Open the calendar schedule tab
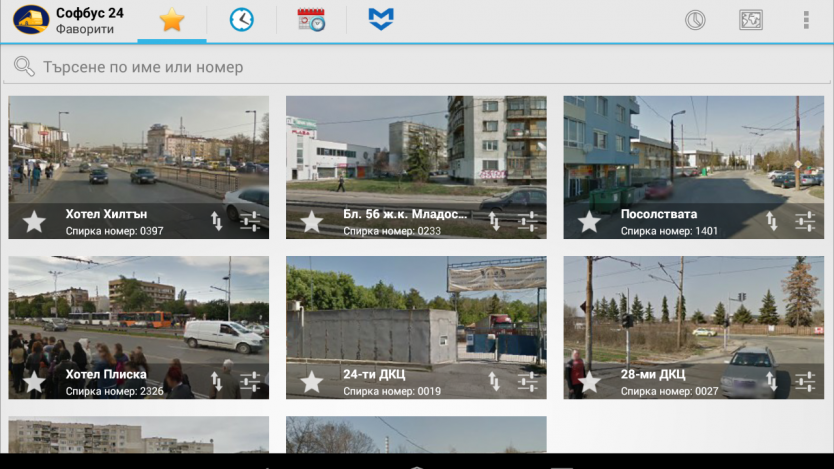 point(311,20)
